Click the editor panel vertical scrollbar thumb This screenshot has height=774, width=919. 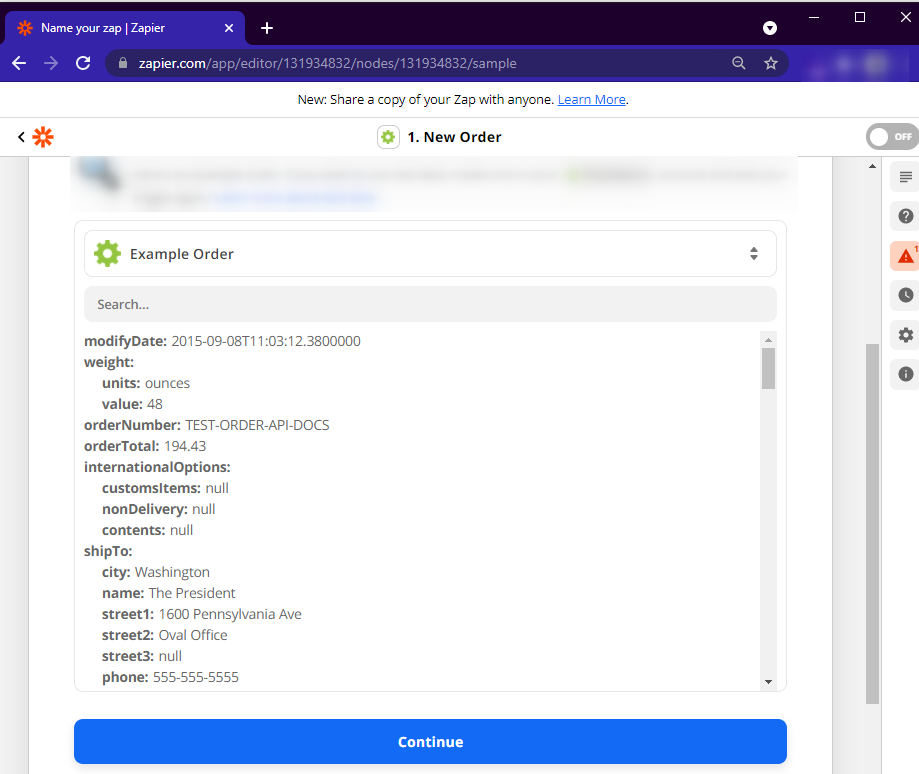click(x=872, y=524)
